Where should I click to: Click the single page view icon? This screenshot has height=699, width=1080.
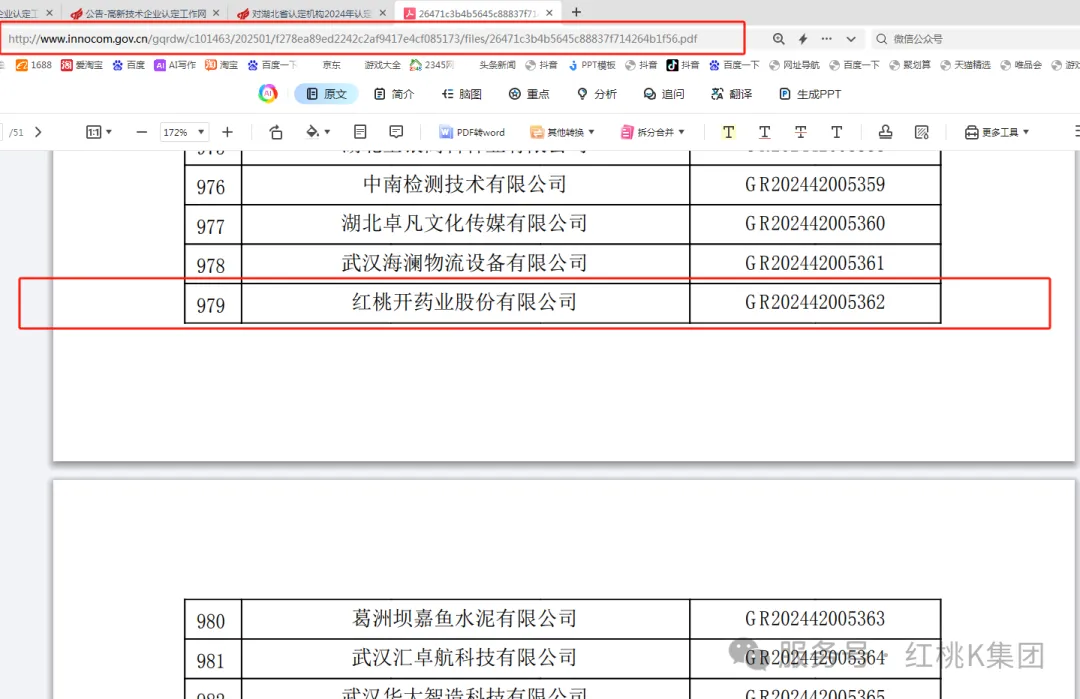pyautogui.click(x=360, y=132)
